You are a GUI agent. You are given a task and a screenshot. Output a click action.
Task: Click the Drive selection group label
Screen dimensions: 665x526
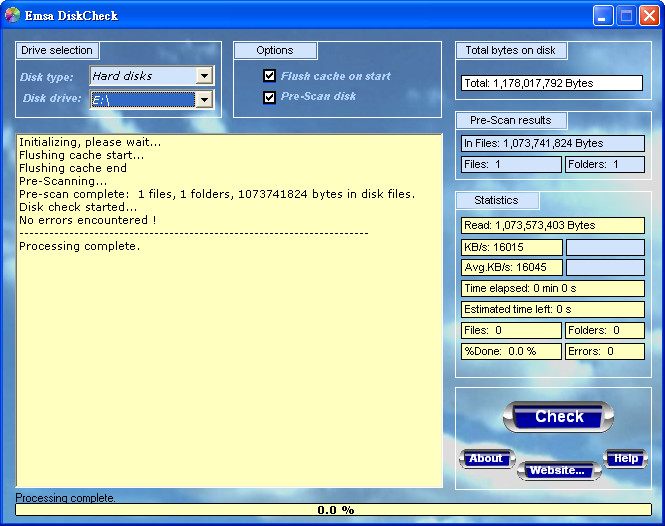coord(57,50)
